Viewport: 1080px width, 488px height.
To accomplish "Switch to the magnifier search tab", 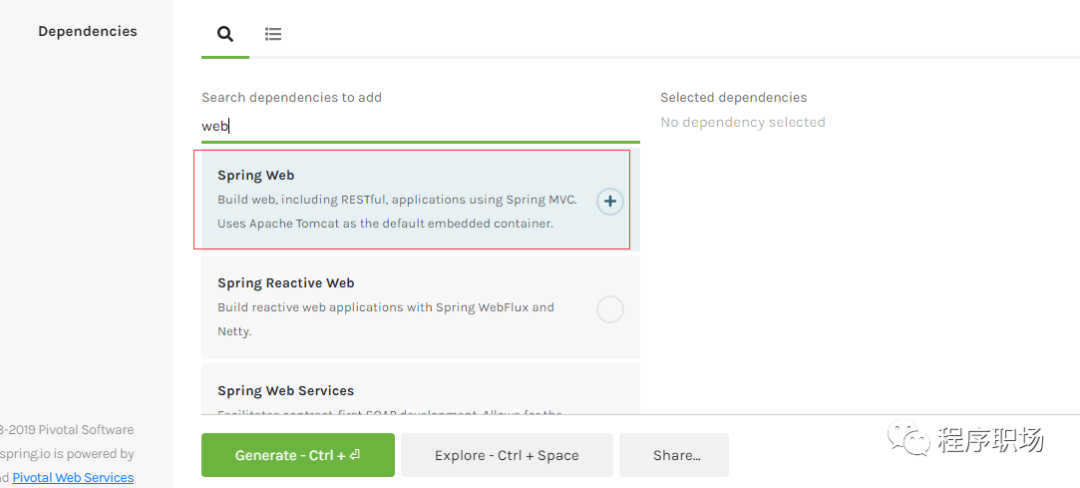I will click(x=225, y=33).
